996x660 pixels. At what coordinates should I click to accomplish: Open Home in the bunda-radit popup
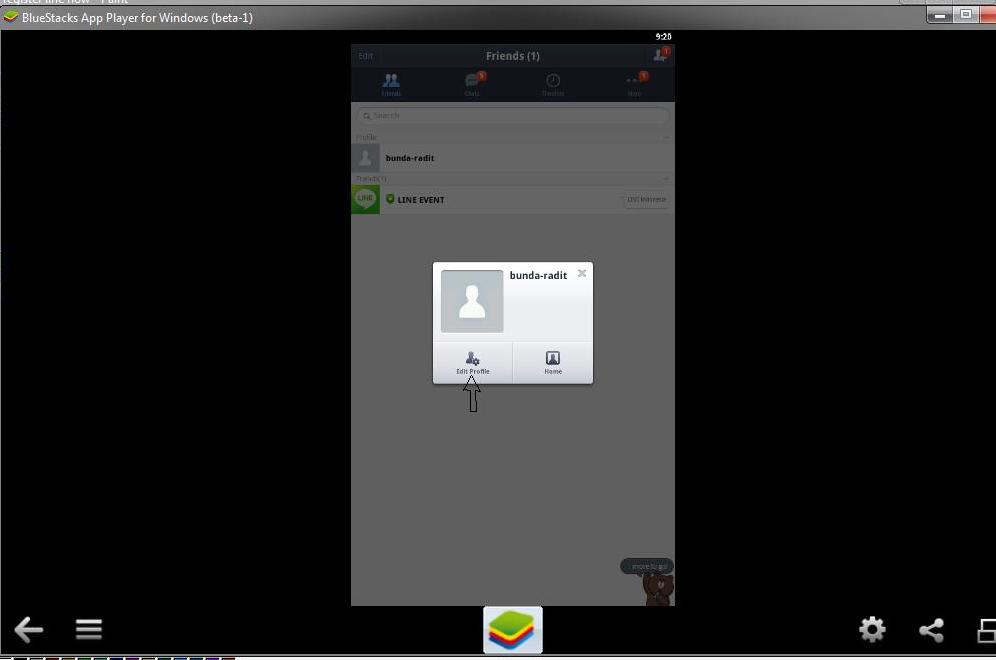pos(553,363)
